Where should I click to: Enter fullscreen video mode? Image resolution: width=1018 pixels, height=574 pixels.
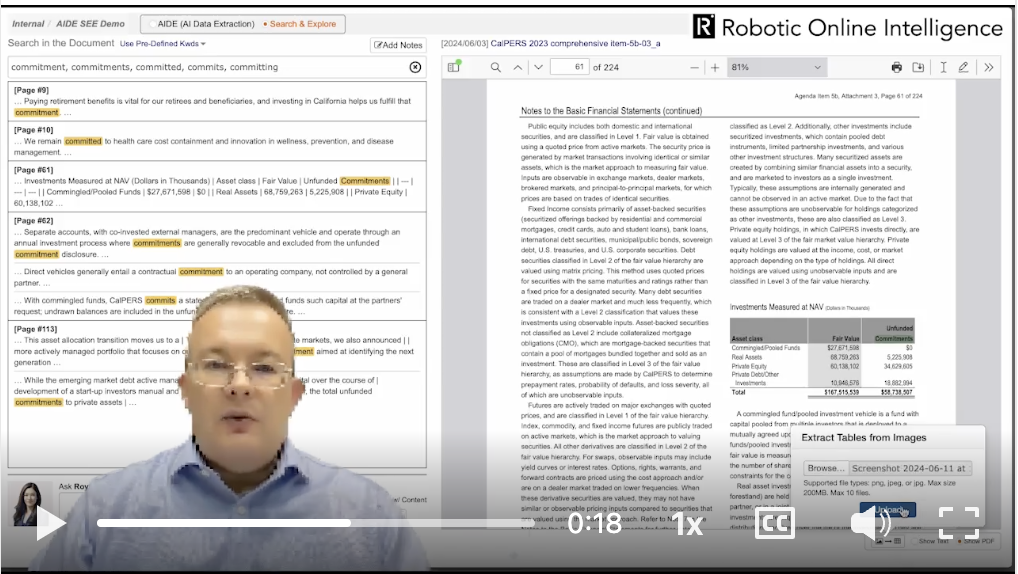[959, 523]
